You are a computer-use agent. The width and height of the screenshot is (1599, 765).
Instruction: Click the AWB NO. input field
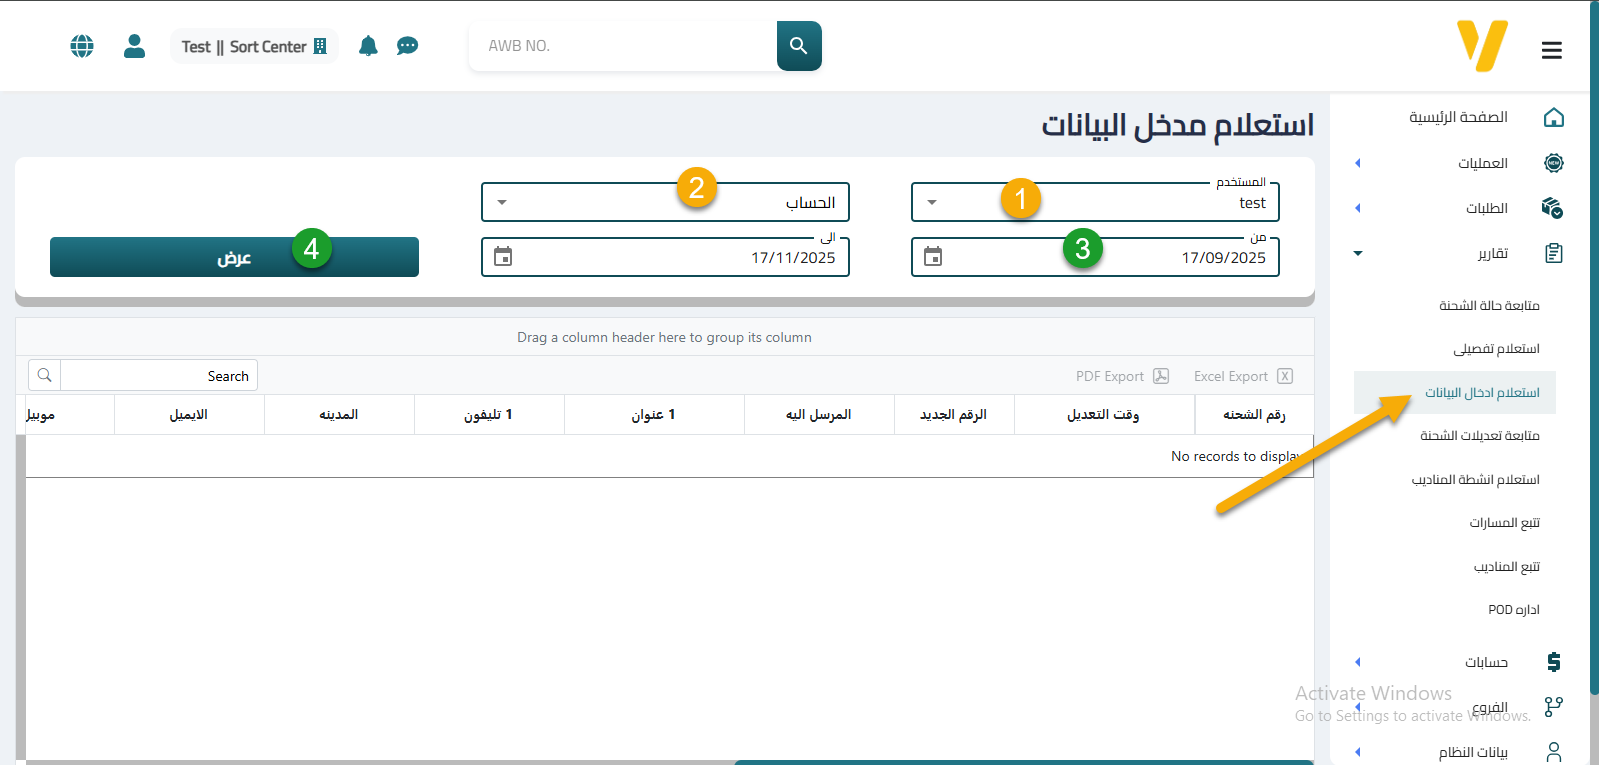click(622, 46)
